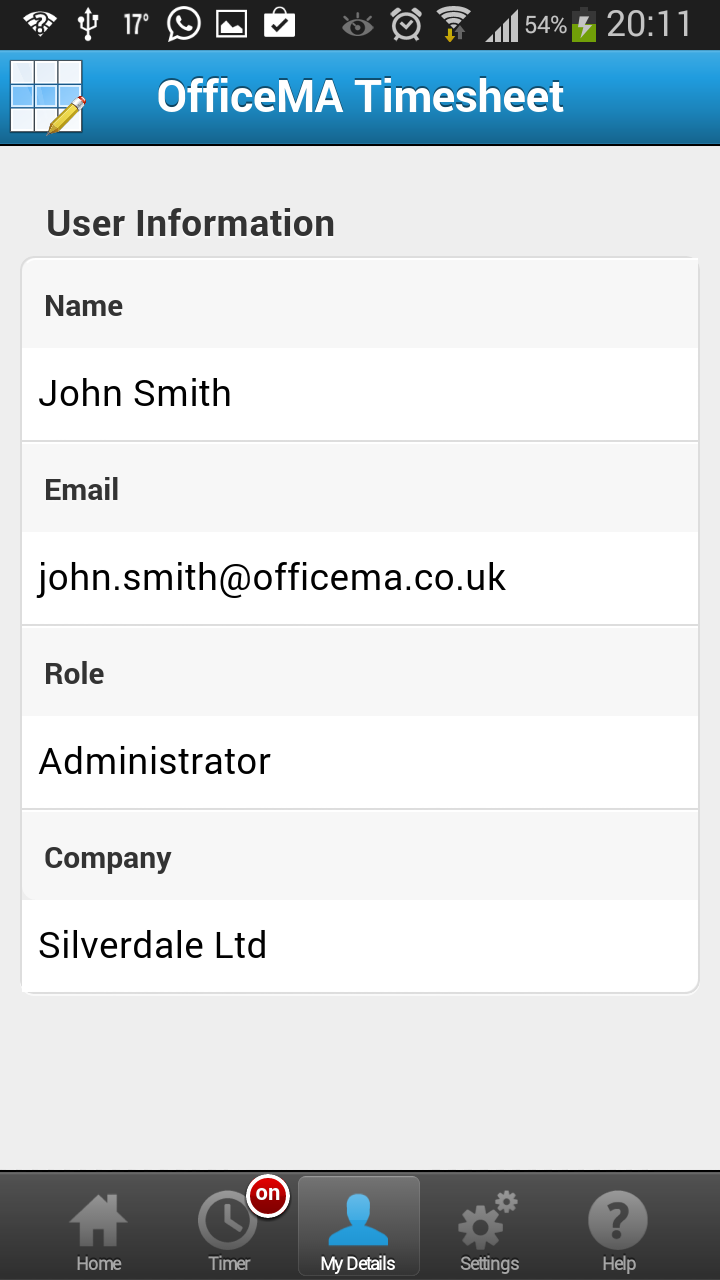
Task: Tap the name field John Smith
Action: point(360,394)
